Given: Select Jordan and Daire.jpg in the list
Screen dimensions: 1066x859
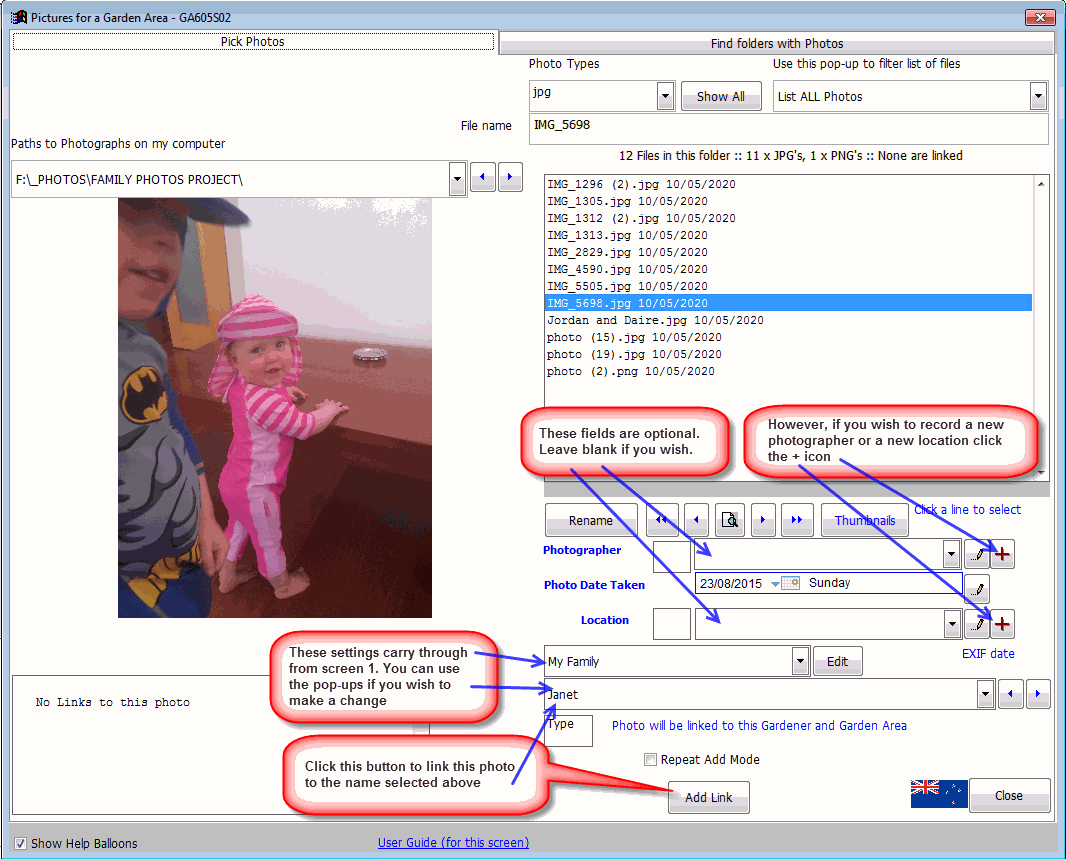Looking at the screenshot, I should pyautogui.click(x=789, y=320).
